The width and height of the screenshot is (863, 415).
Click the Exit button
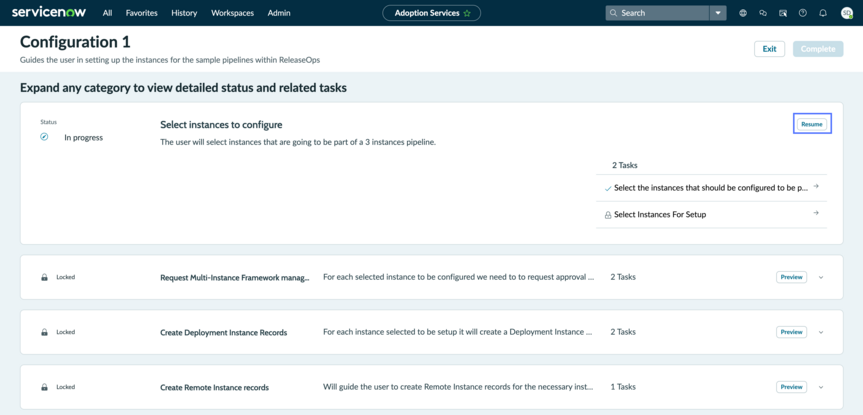coord(769,48)
